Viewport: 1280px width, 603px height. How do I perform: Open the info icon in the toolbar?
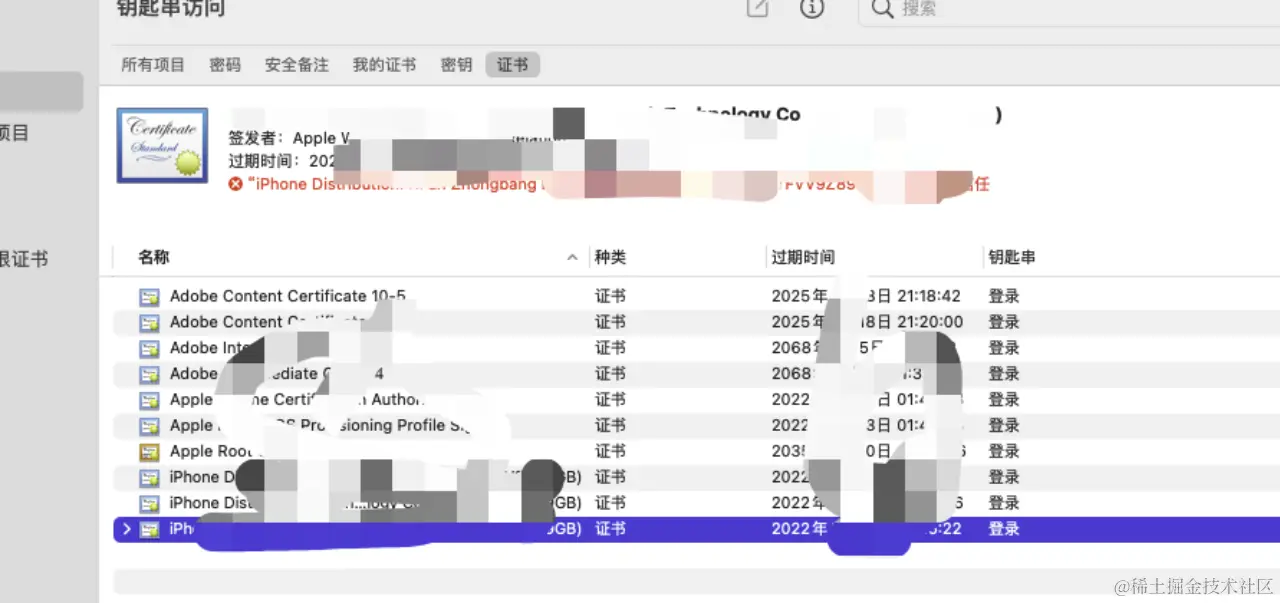click(812, 8)
